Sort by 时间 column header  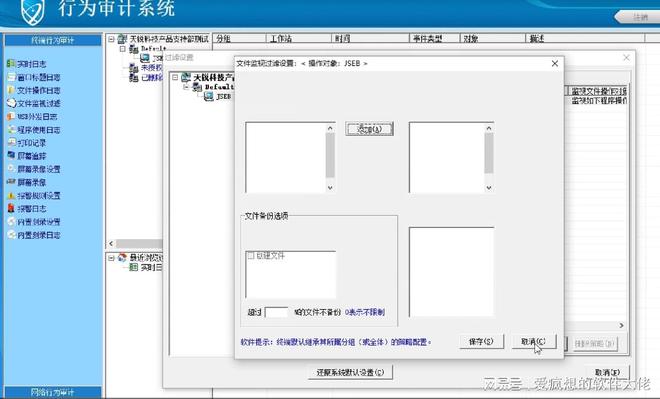(x=370, y=38)
